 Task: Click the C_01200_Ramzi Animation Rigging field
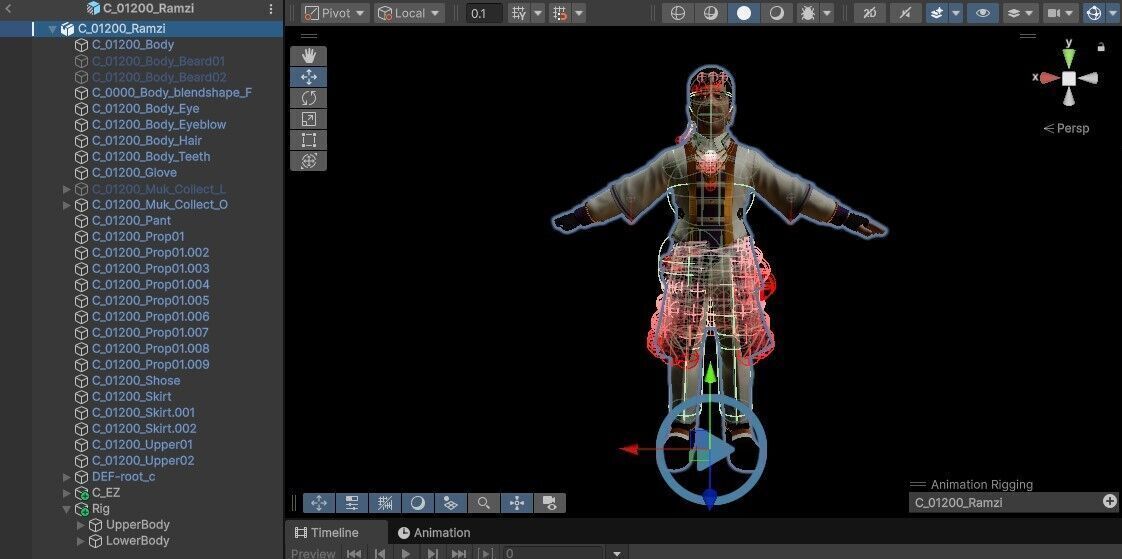click(x=1005, y=502)
